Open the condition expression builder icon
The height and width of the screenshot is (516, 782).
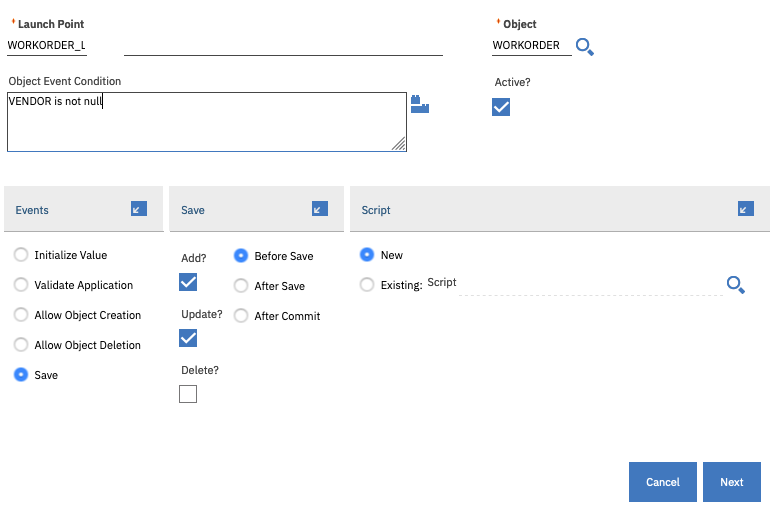(x=420, y=104)
